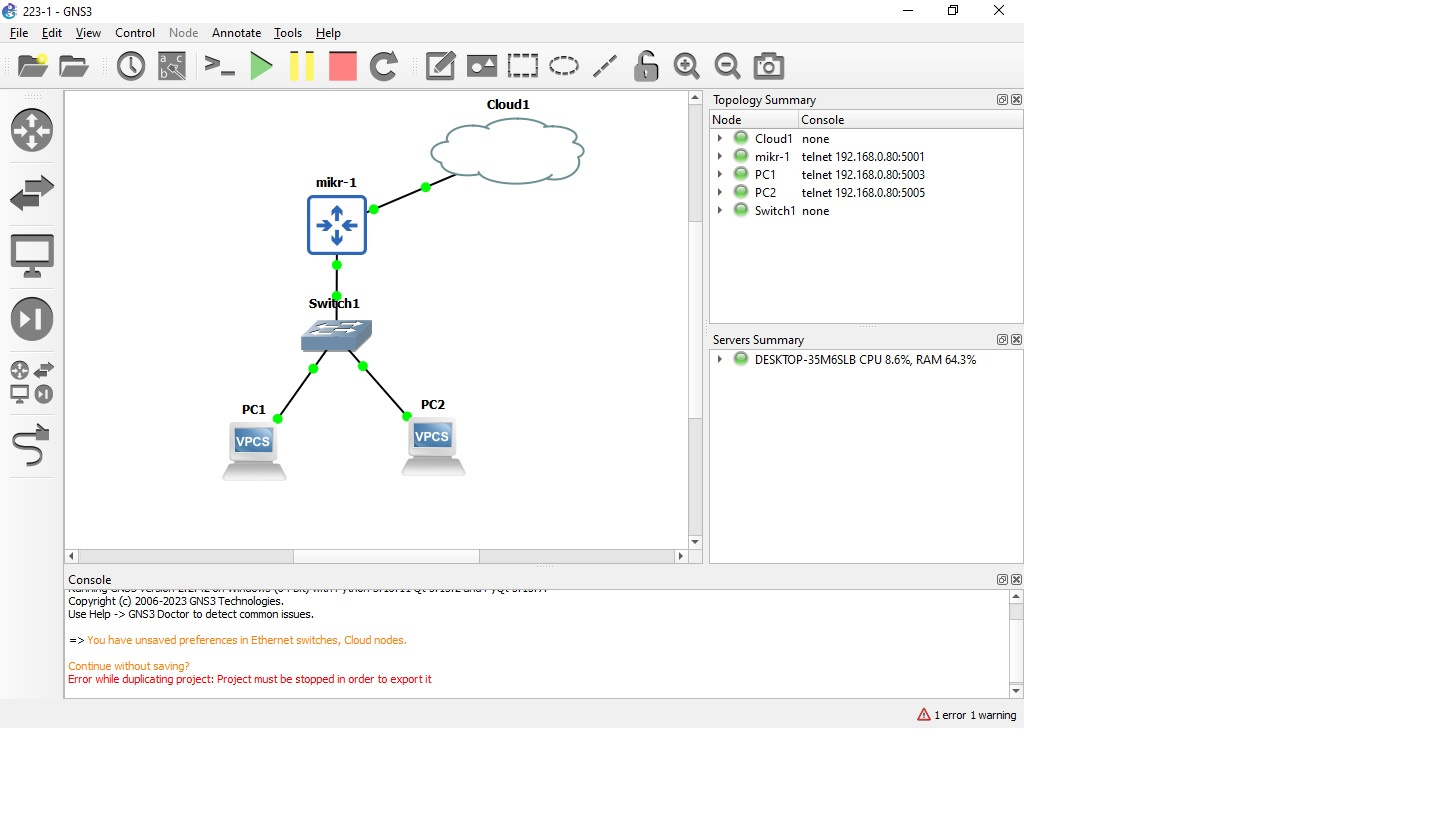1438x820 pixels.
Task: Browse switches in device sidebar
Action: pos(32,193)
